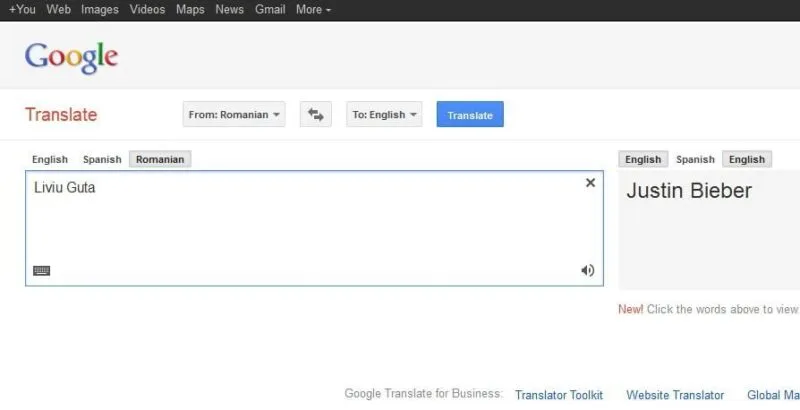This screenshot has height=410, width=800.
Task: Clear the source text with X icon
Action: (590, 183)
